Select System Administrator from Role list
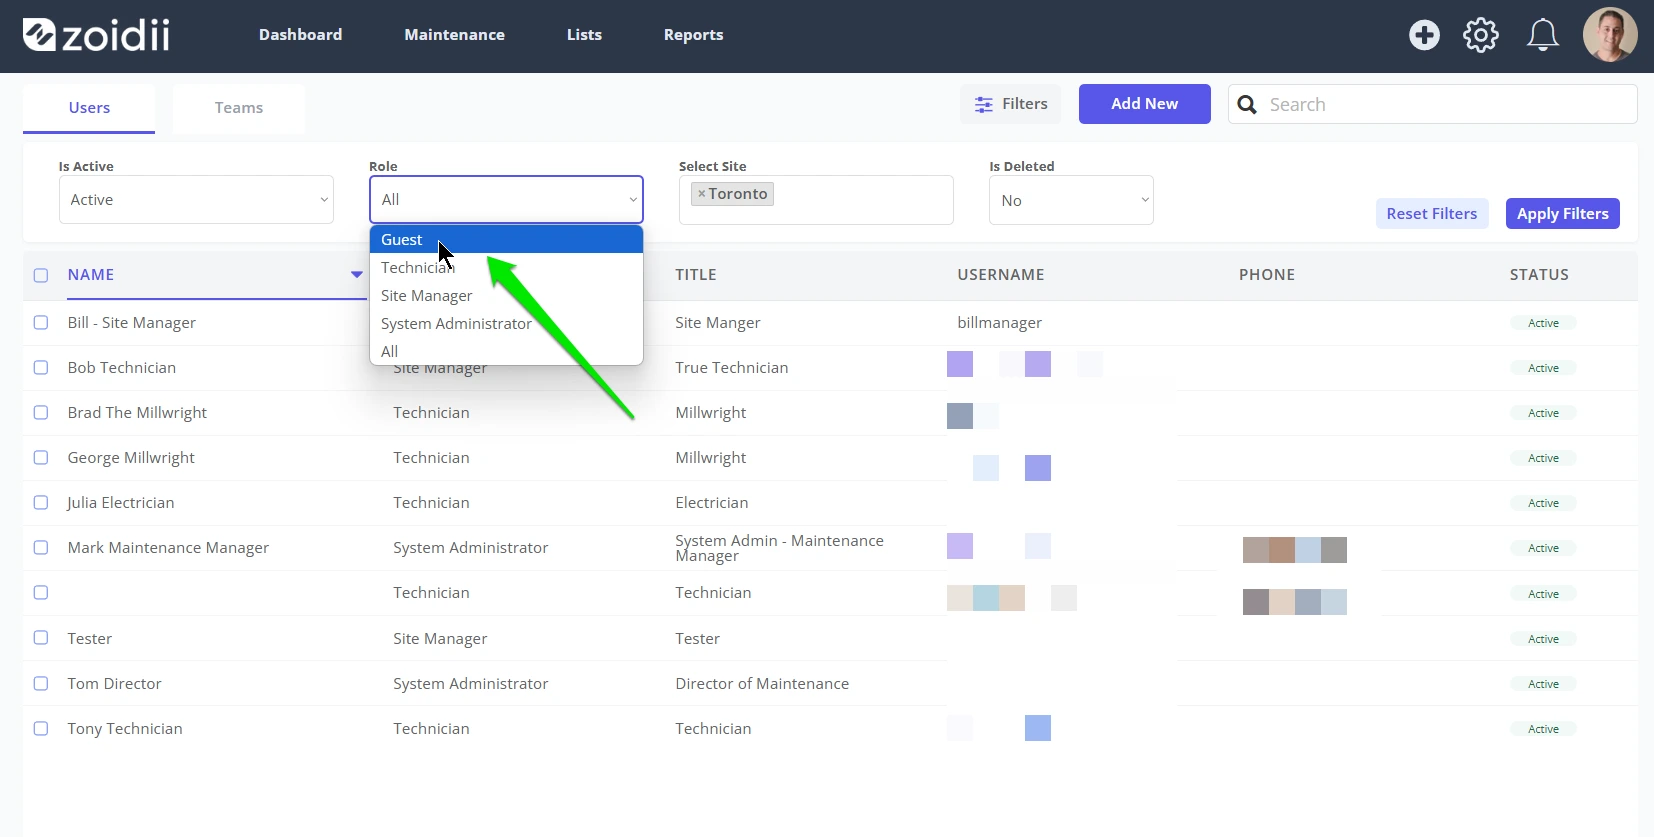Screen dimensions: 1654x837 click(506, 324)
